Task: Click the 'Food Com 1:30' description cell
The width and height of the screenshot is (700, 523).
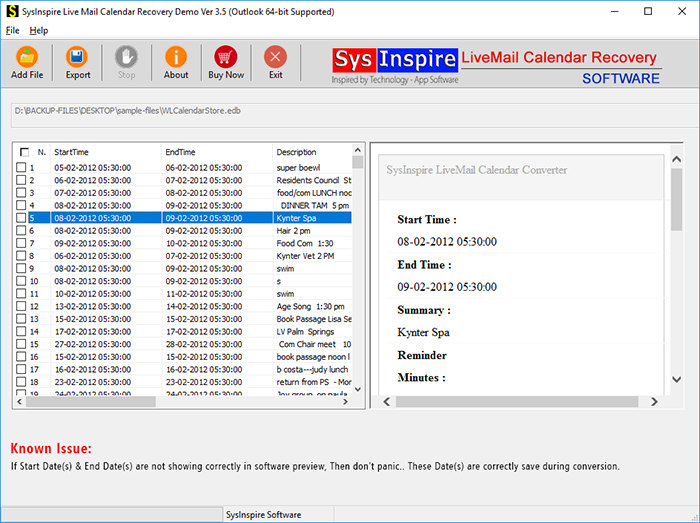Action: click(312, 243)
